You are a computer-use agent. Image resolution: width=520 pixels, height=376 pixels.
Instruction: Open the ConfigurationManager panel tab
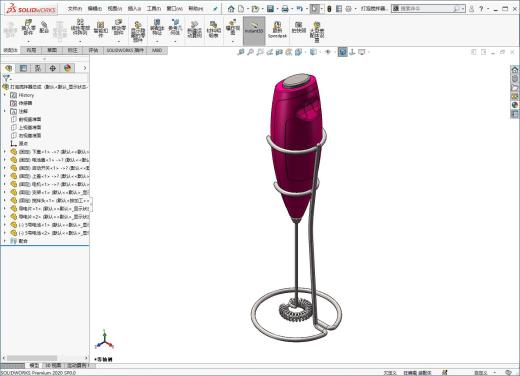pyautogui.click(x=38, y=68)
